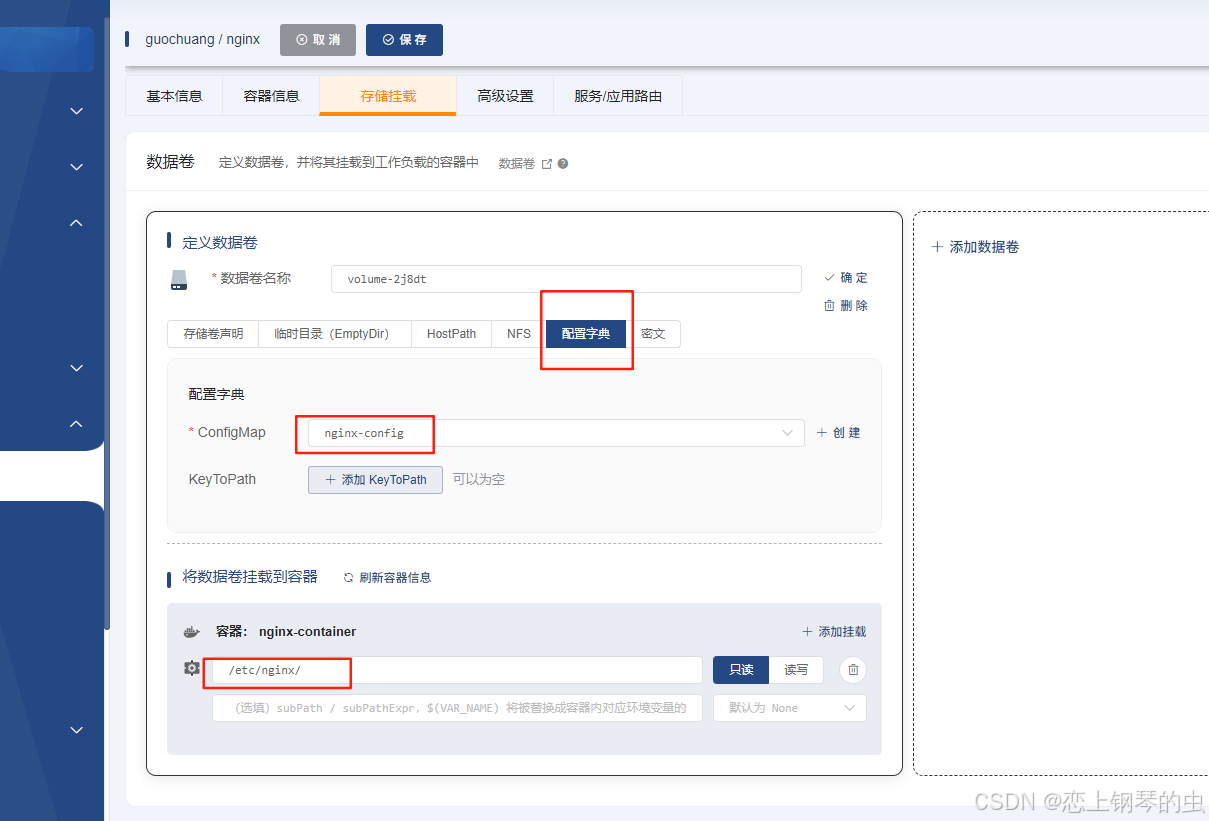Screen dimensions: 1209x821
Task: Collapse the third sidebar up chevron
Action: pyautogui.click(x=77, y=222)
